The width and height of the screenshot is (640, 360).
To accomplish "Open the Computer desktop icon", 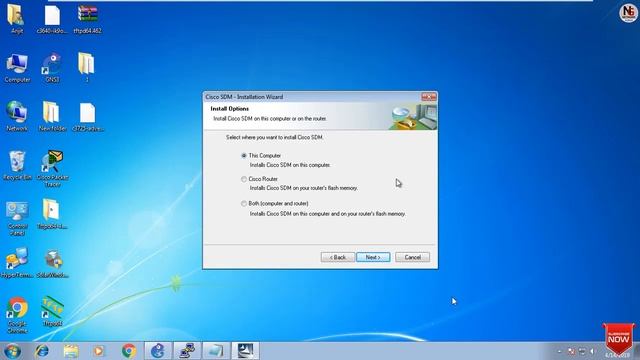I will click(17, 68).
